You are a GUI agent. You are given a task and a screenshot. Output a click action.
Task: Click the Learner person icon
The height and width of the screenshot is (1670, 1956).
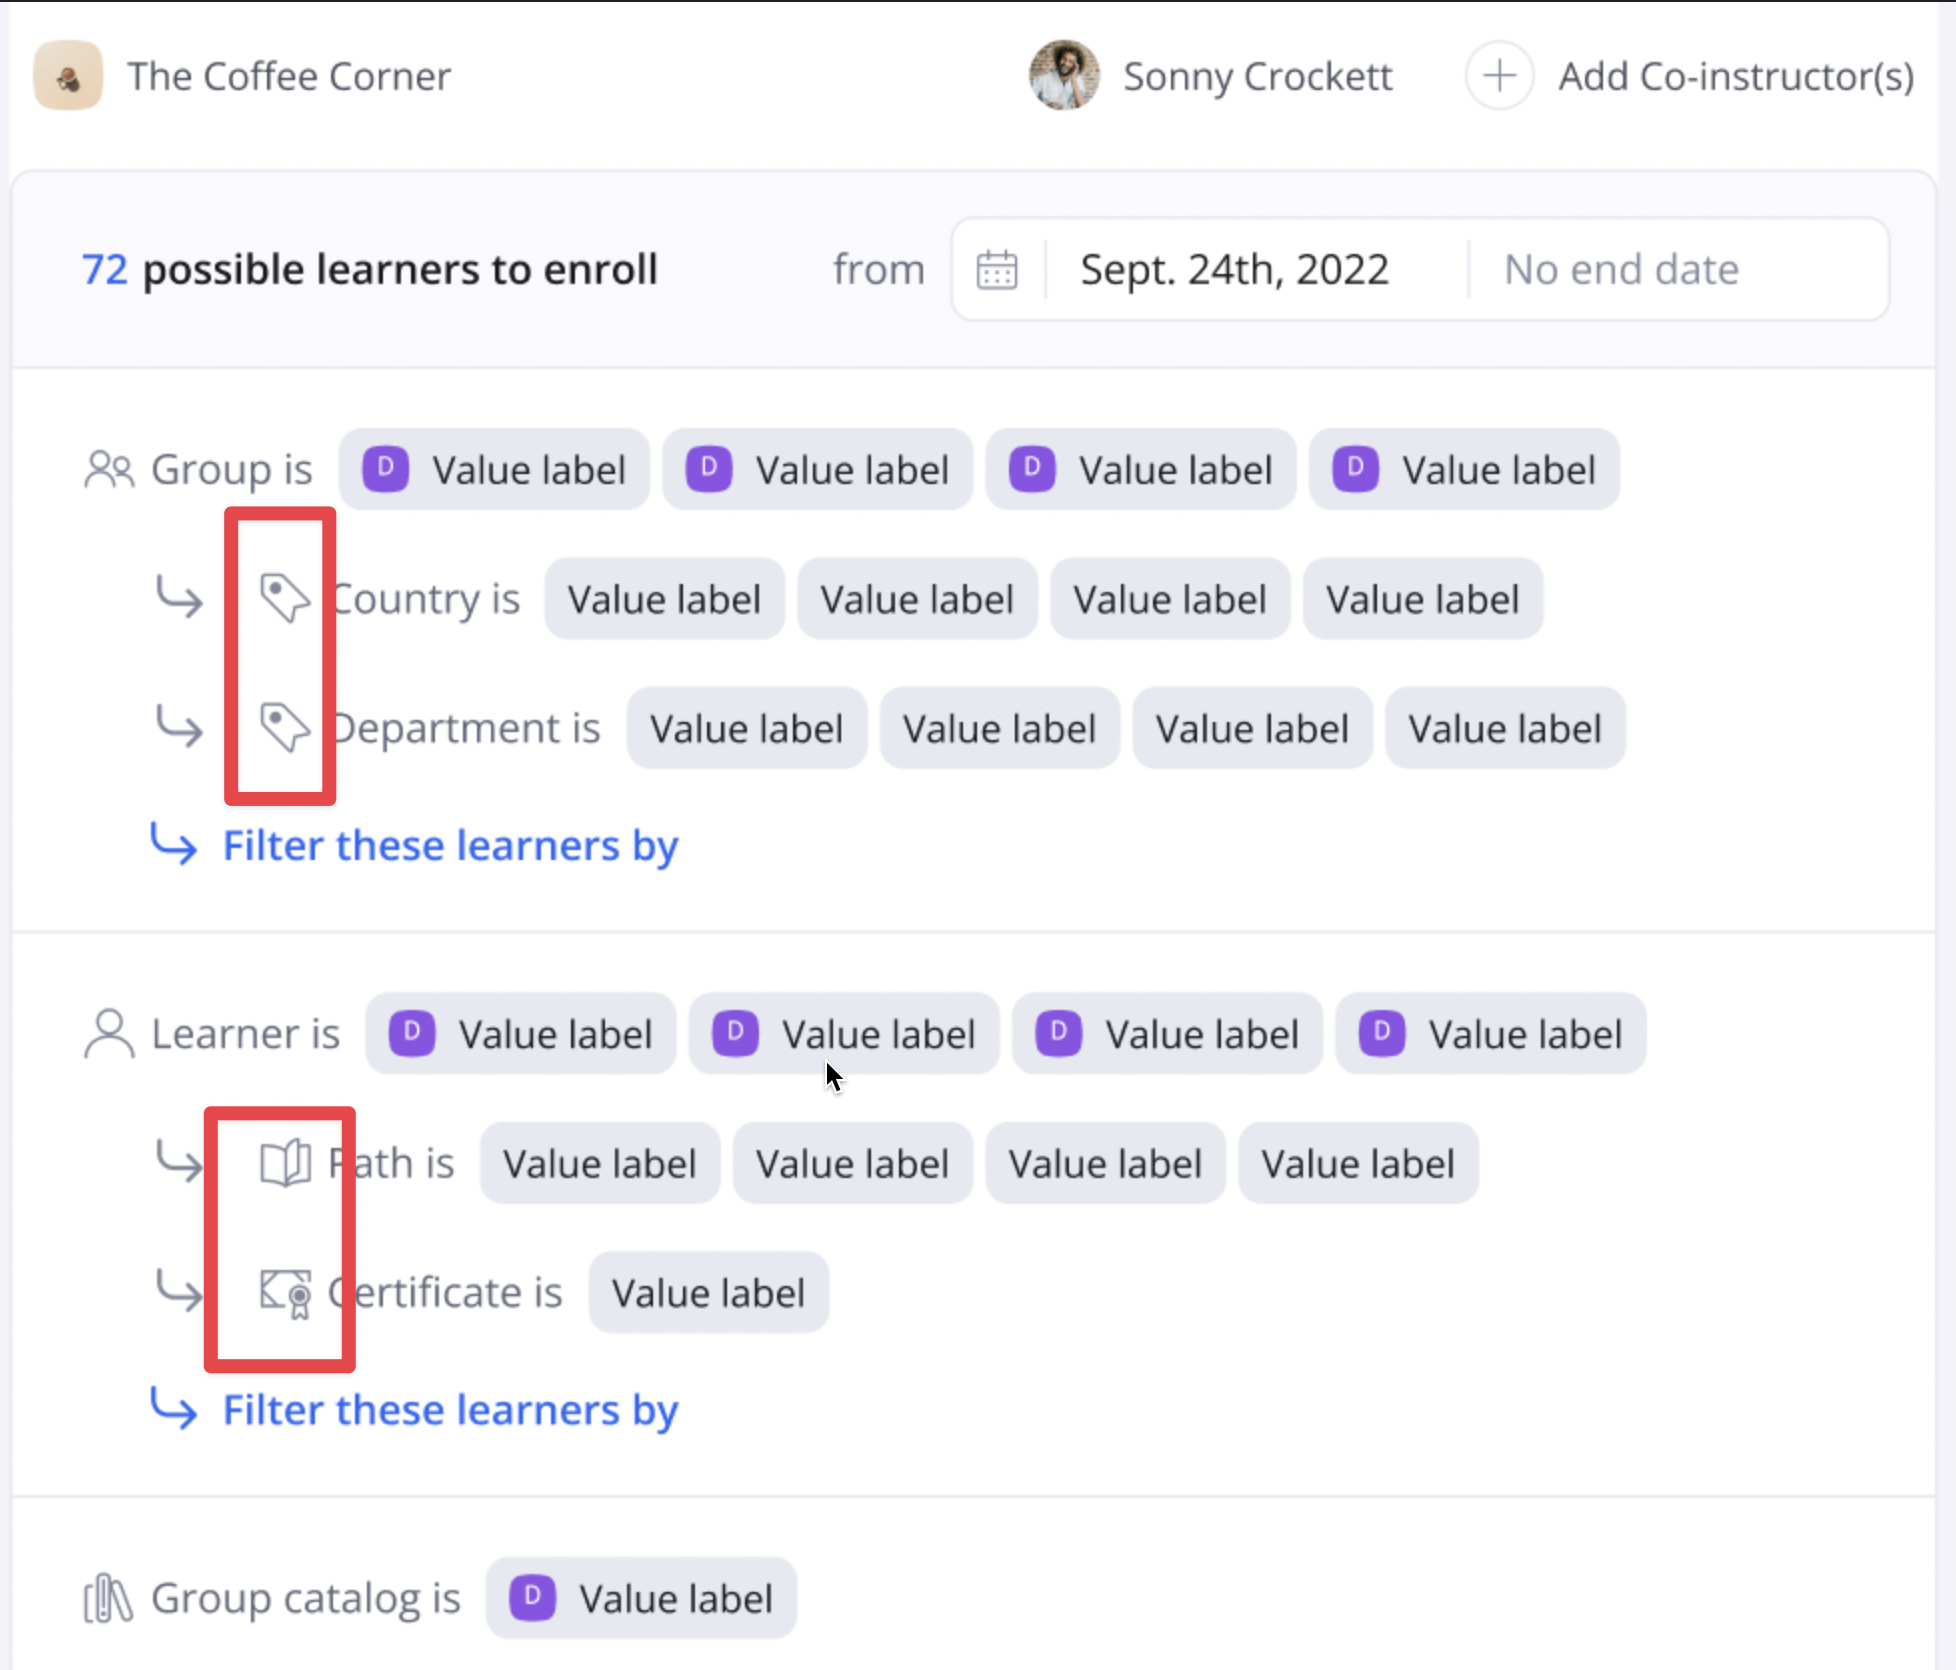tap(109, 1033)
